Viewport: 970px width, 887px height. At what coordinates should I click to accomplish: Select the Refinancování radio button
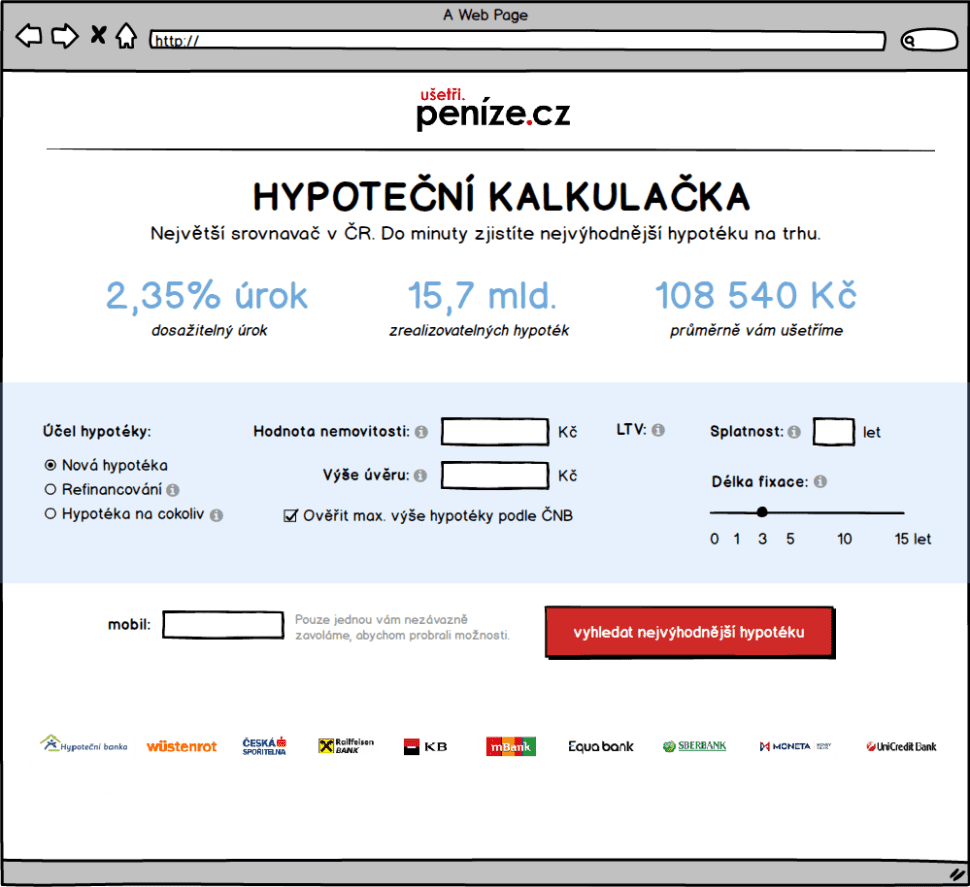pyautogui.click(x=51, y=489)
